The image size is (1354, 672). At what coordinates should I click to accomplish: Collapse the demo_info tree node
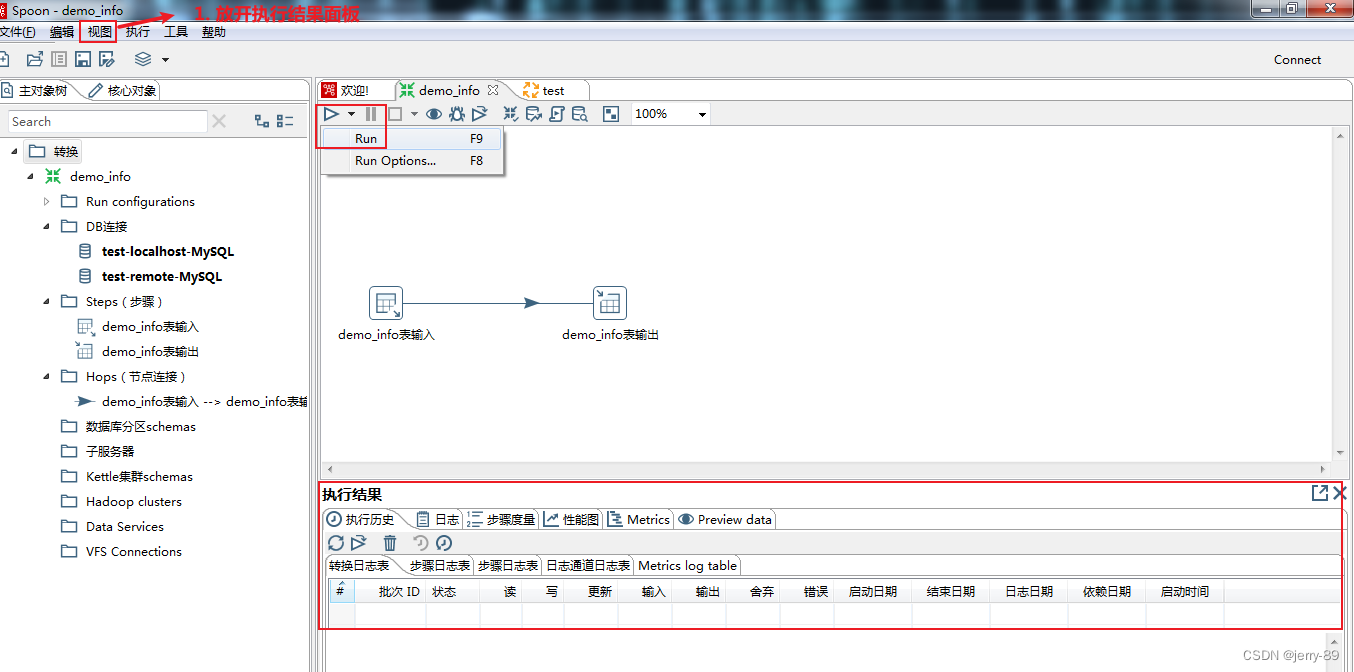(x=30, y=176)
